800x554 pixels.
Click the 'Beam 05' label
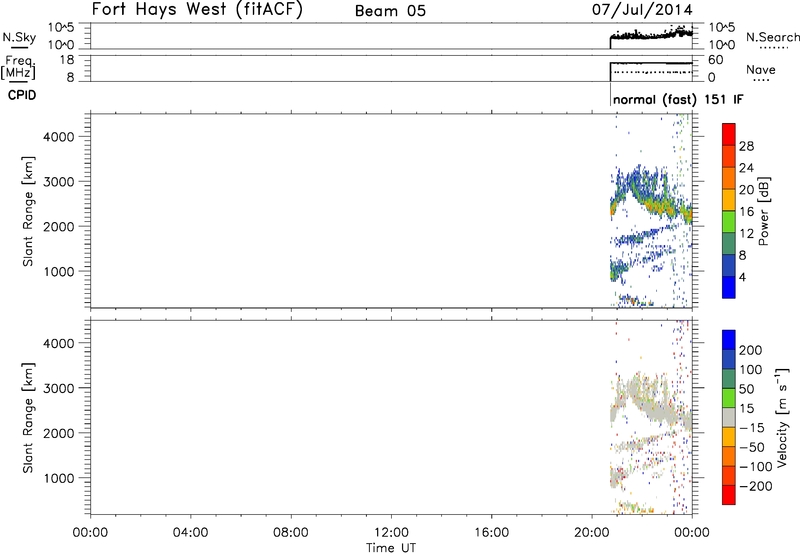coord(390,11)
